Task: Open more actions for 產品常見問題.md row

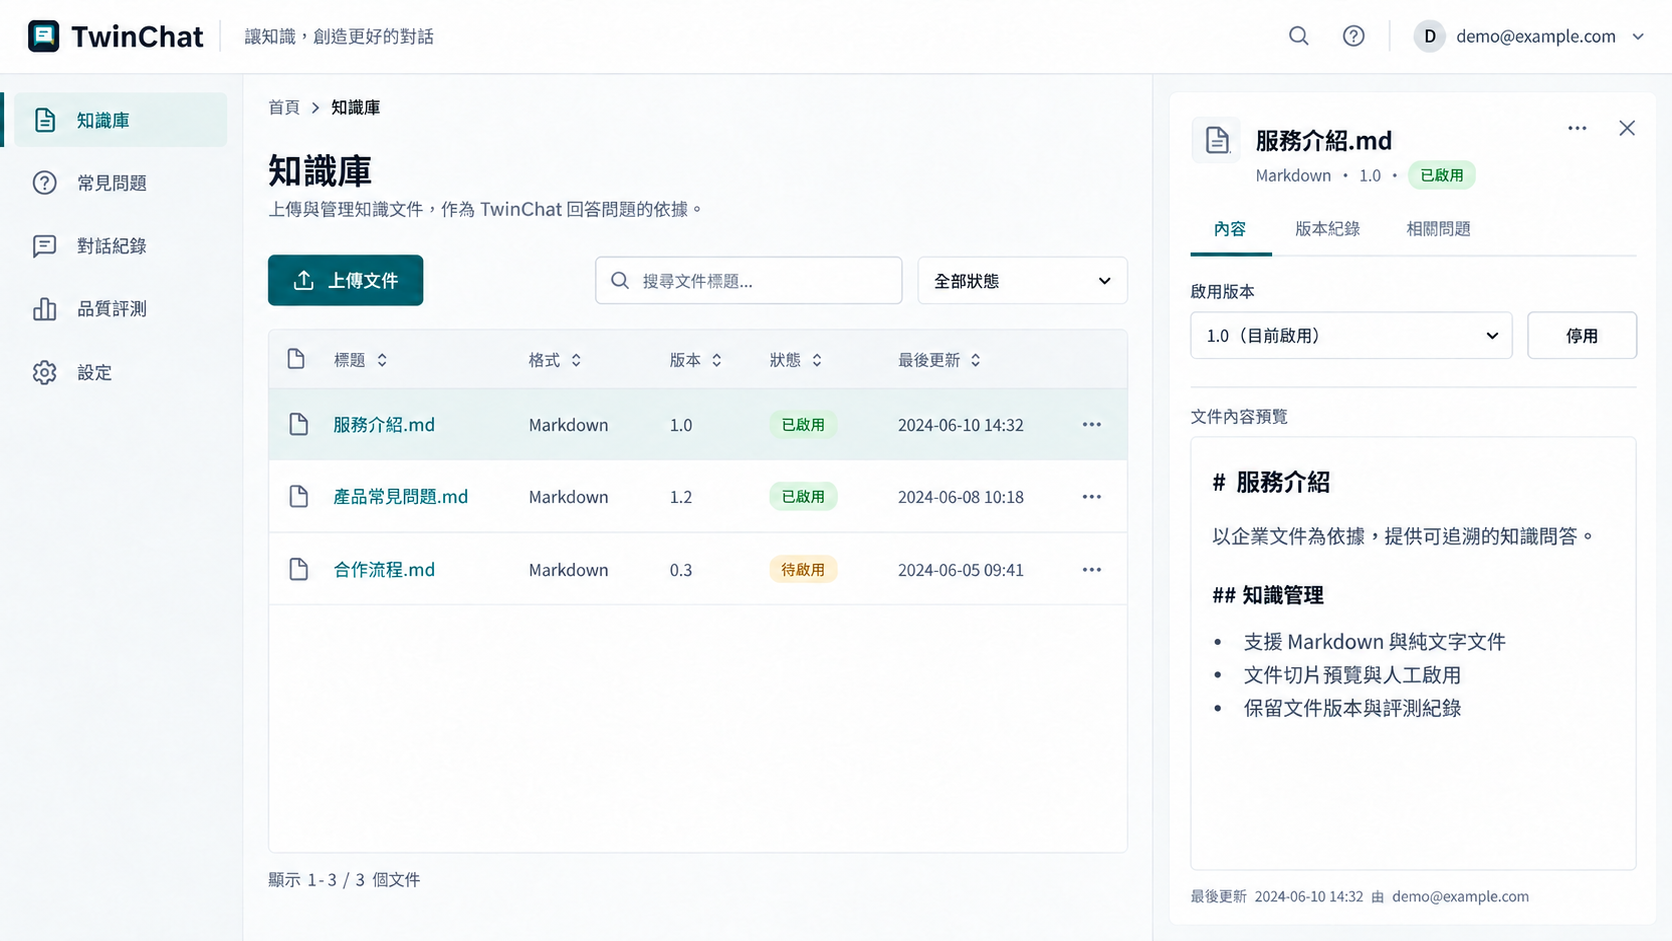Action: click(1091, 497)
